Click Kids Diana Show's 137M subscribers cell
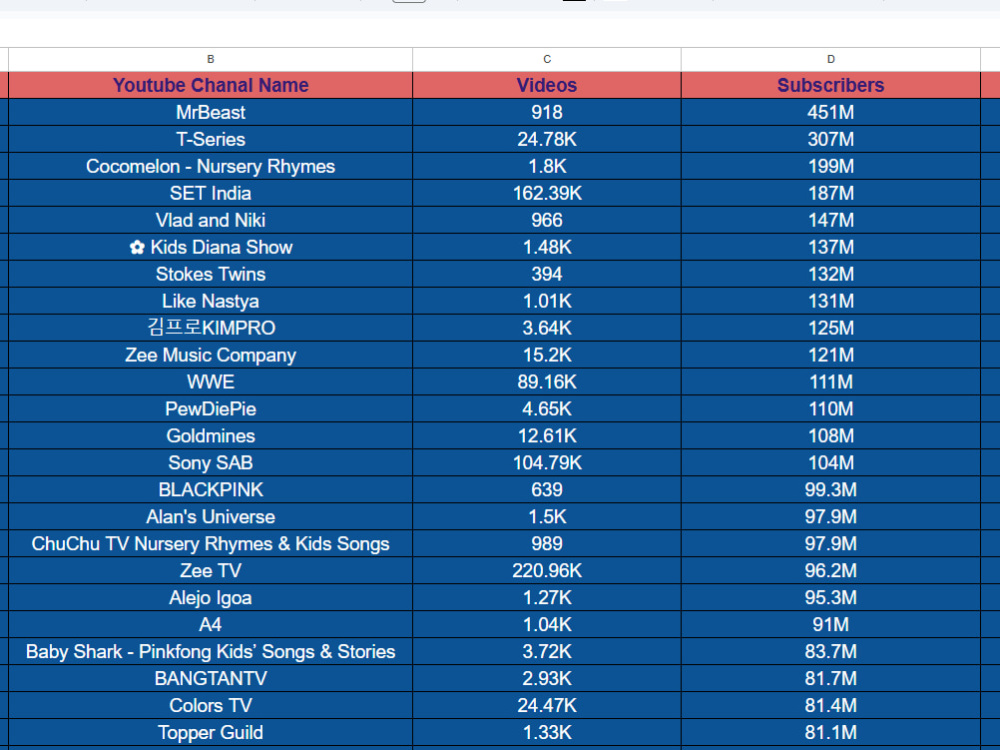 830,247
